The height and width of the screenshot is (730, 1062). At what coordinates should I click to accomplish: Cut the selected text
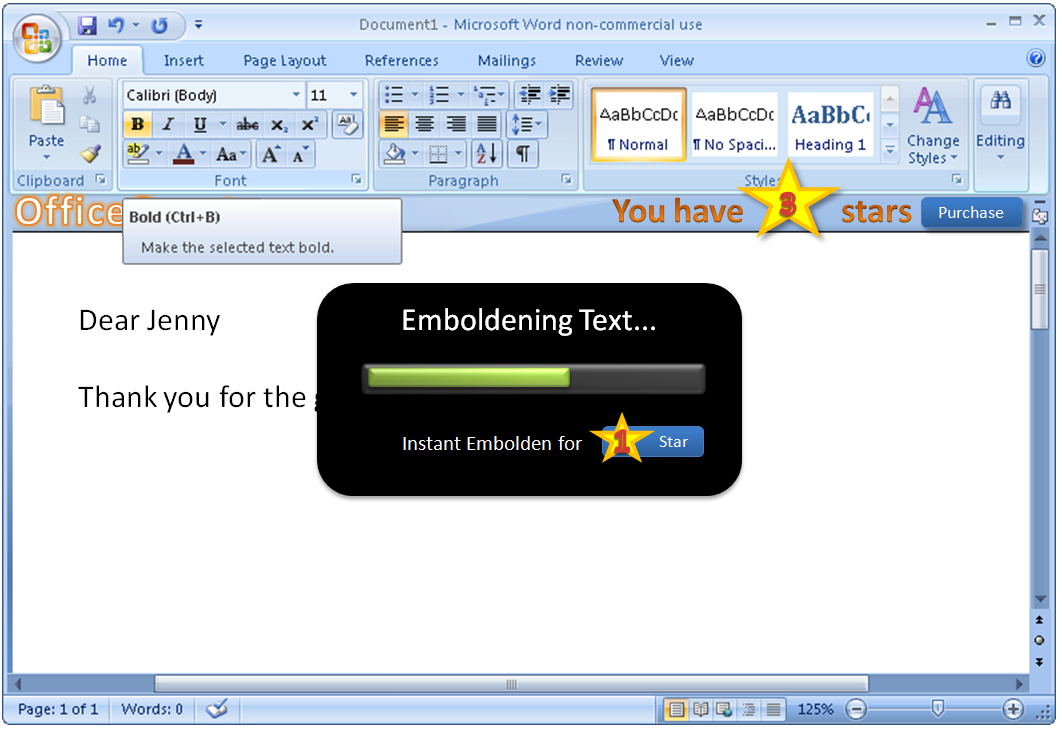(x=89, y=95)
